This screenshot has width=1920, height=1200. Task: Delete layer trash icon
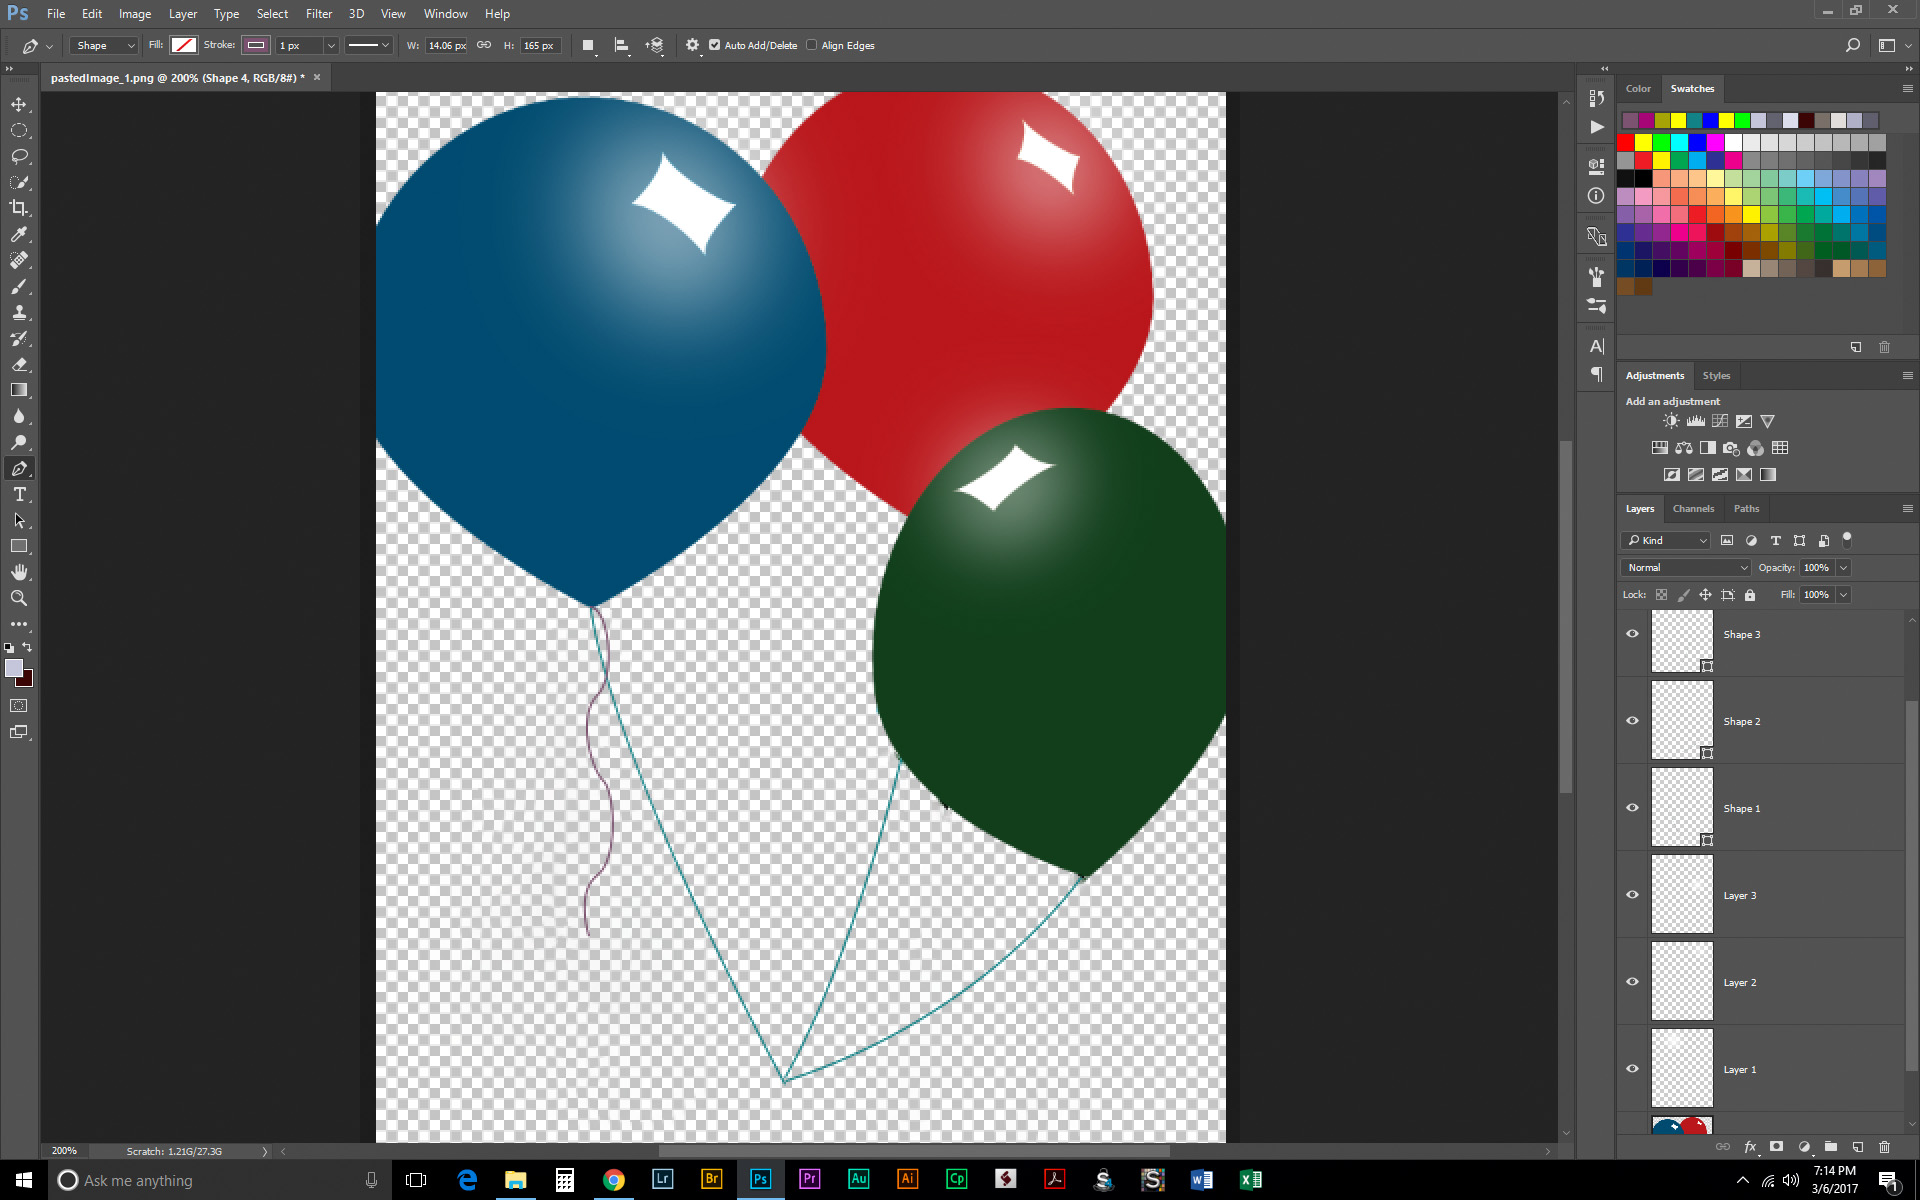[1884, 1147]
